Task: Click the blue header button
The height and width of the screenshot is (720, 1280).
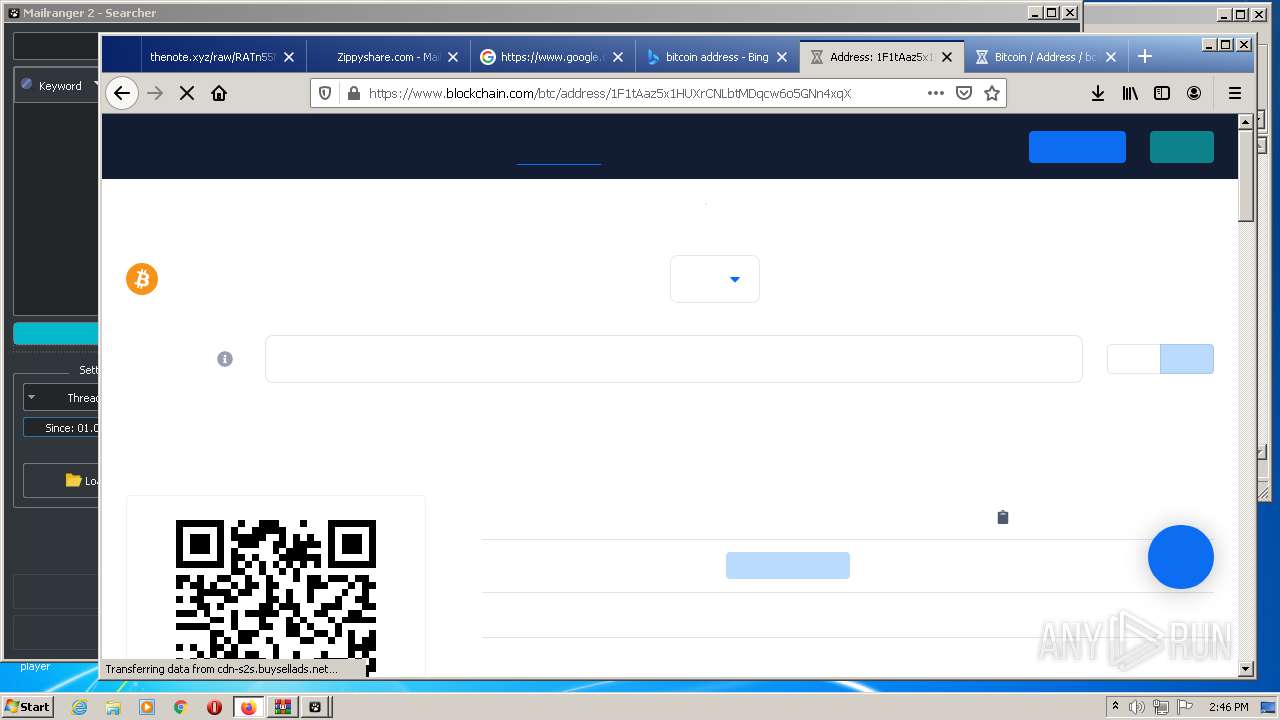Action: click(x=1077, y=147)
